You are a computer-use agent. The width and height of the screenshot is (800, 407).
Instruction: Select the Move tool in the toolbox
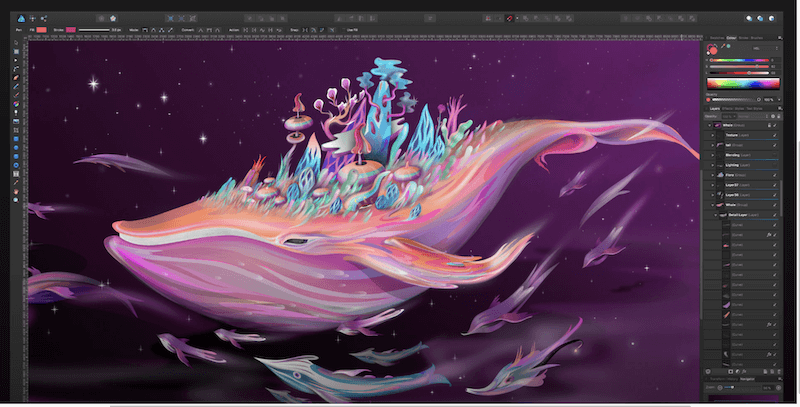(x=16, y=43)
